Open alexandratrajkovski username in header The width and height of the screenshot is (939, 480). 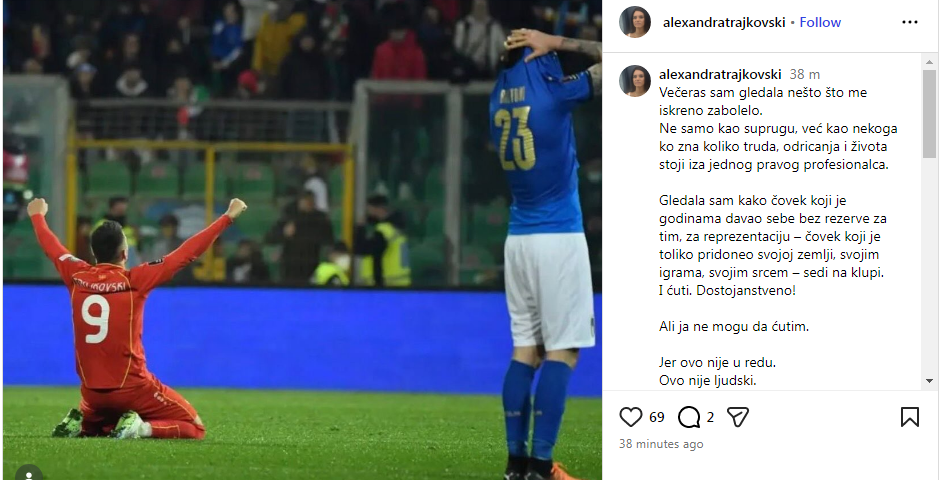726,22
